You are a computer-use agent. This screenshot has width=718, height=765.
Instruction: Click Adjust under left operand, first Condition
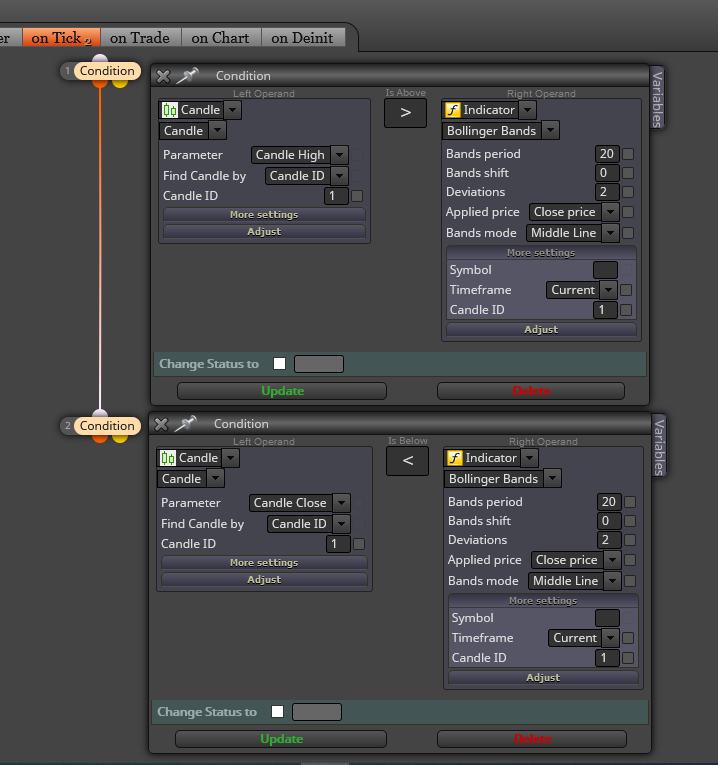264,232
